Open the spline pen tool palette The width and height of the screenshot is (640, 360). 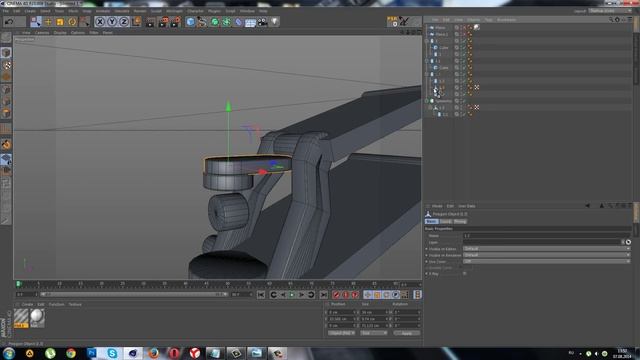tap(202, 22)
